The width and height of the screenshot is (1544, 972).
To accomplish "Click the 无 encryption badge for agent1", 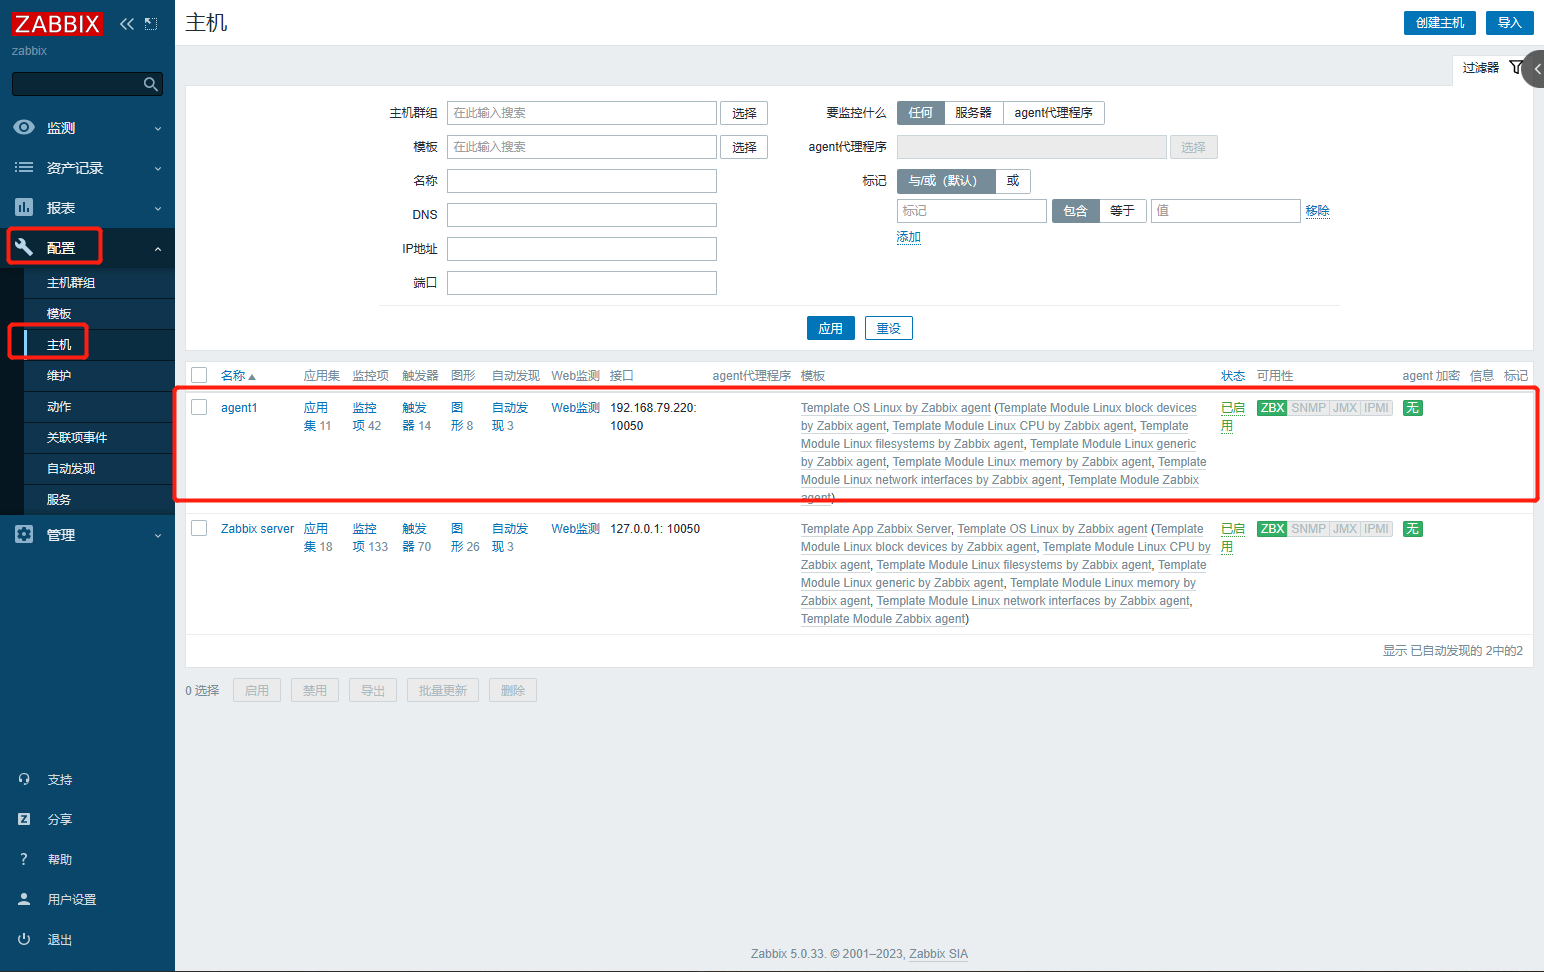I will (1412, 408).
